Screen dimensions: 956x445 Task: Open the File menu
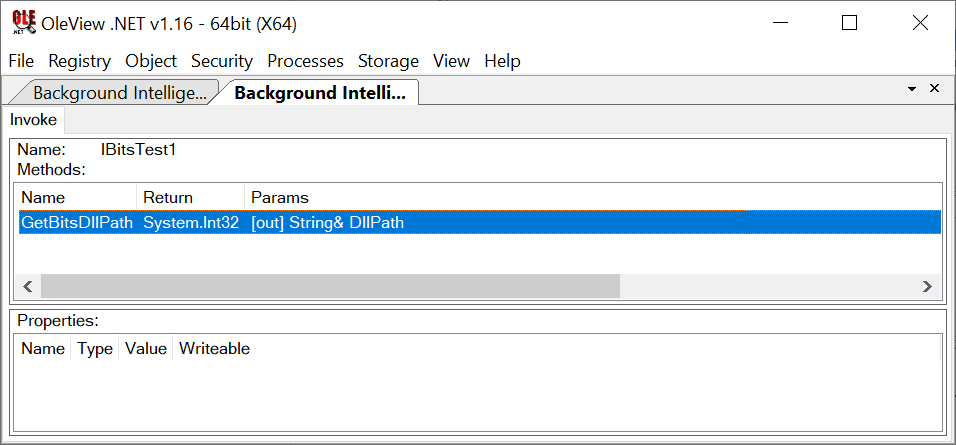pyautogui.click(x=21, y=61)
